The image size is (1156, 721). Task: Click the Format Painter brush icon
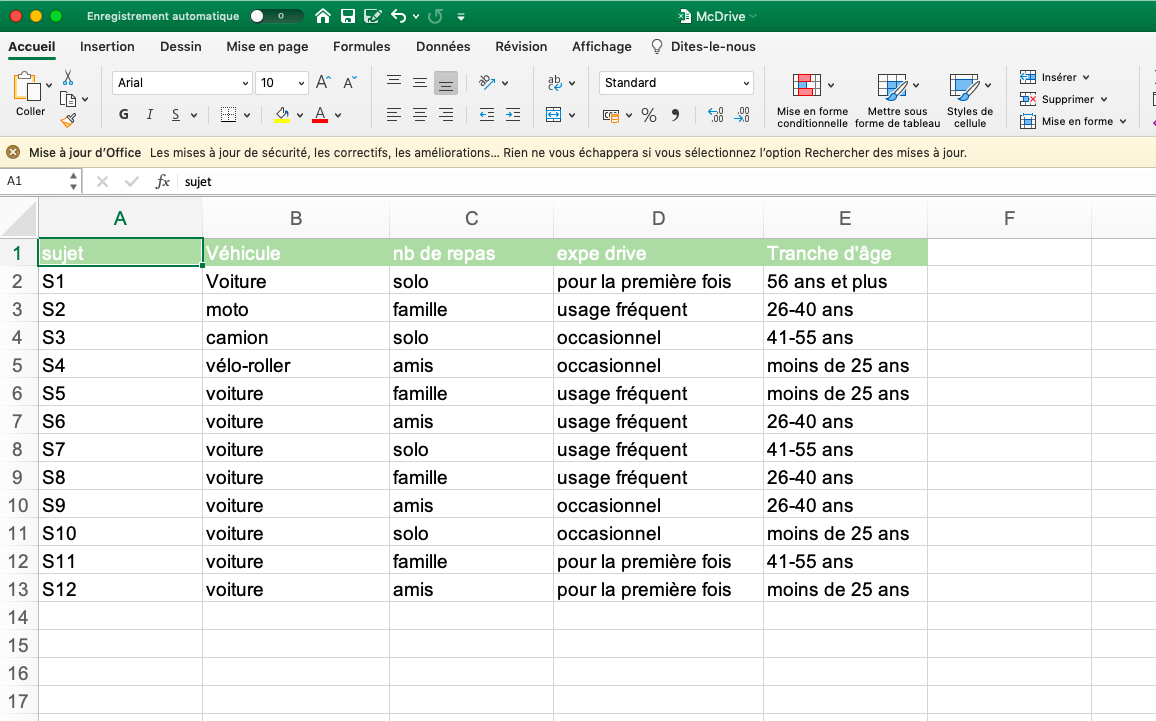[68, 121]
